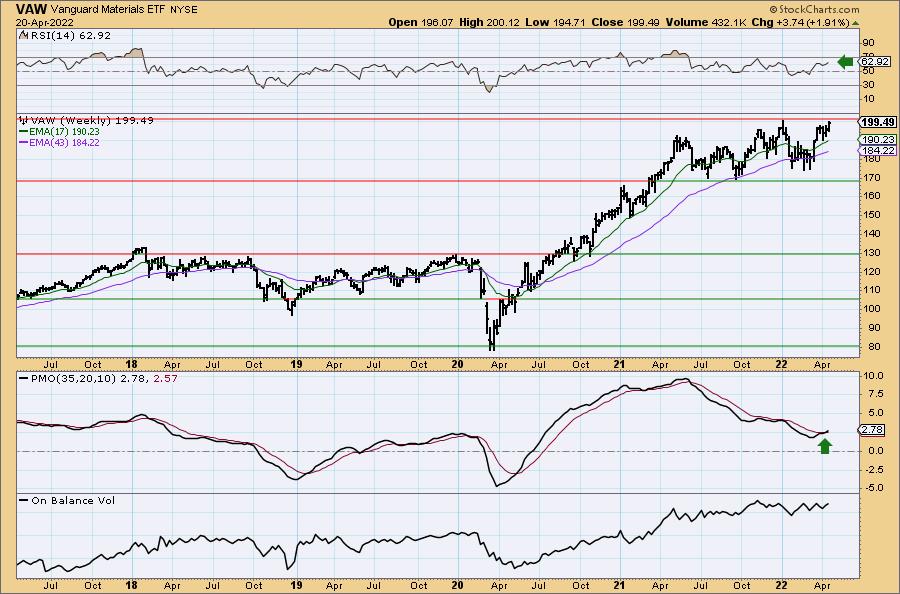Click the 170 price axis label
This screenshot has height=594, width=900.
(x=870, y=177)
